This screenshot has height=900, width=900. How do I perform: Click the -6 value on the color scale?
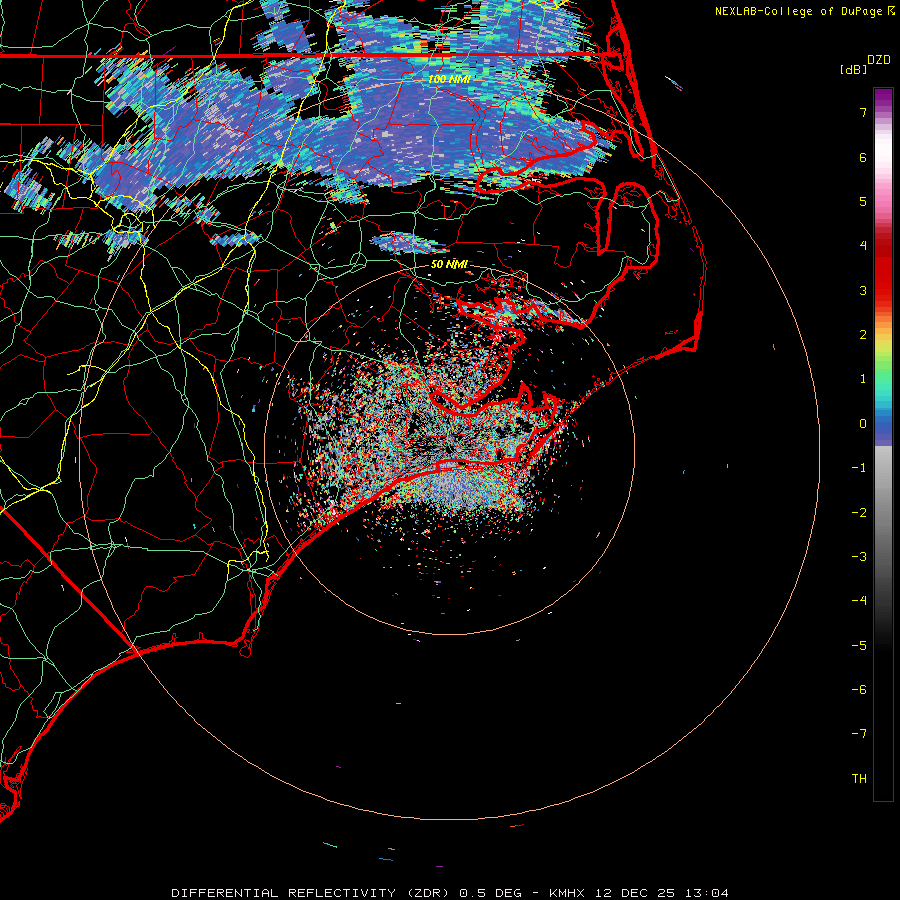[859, 690]
